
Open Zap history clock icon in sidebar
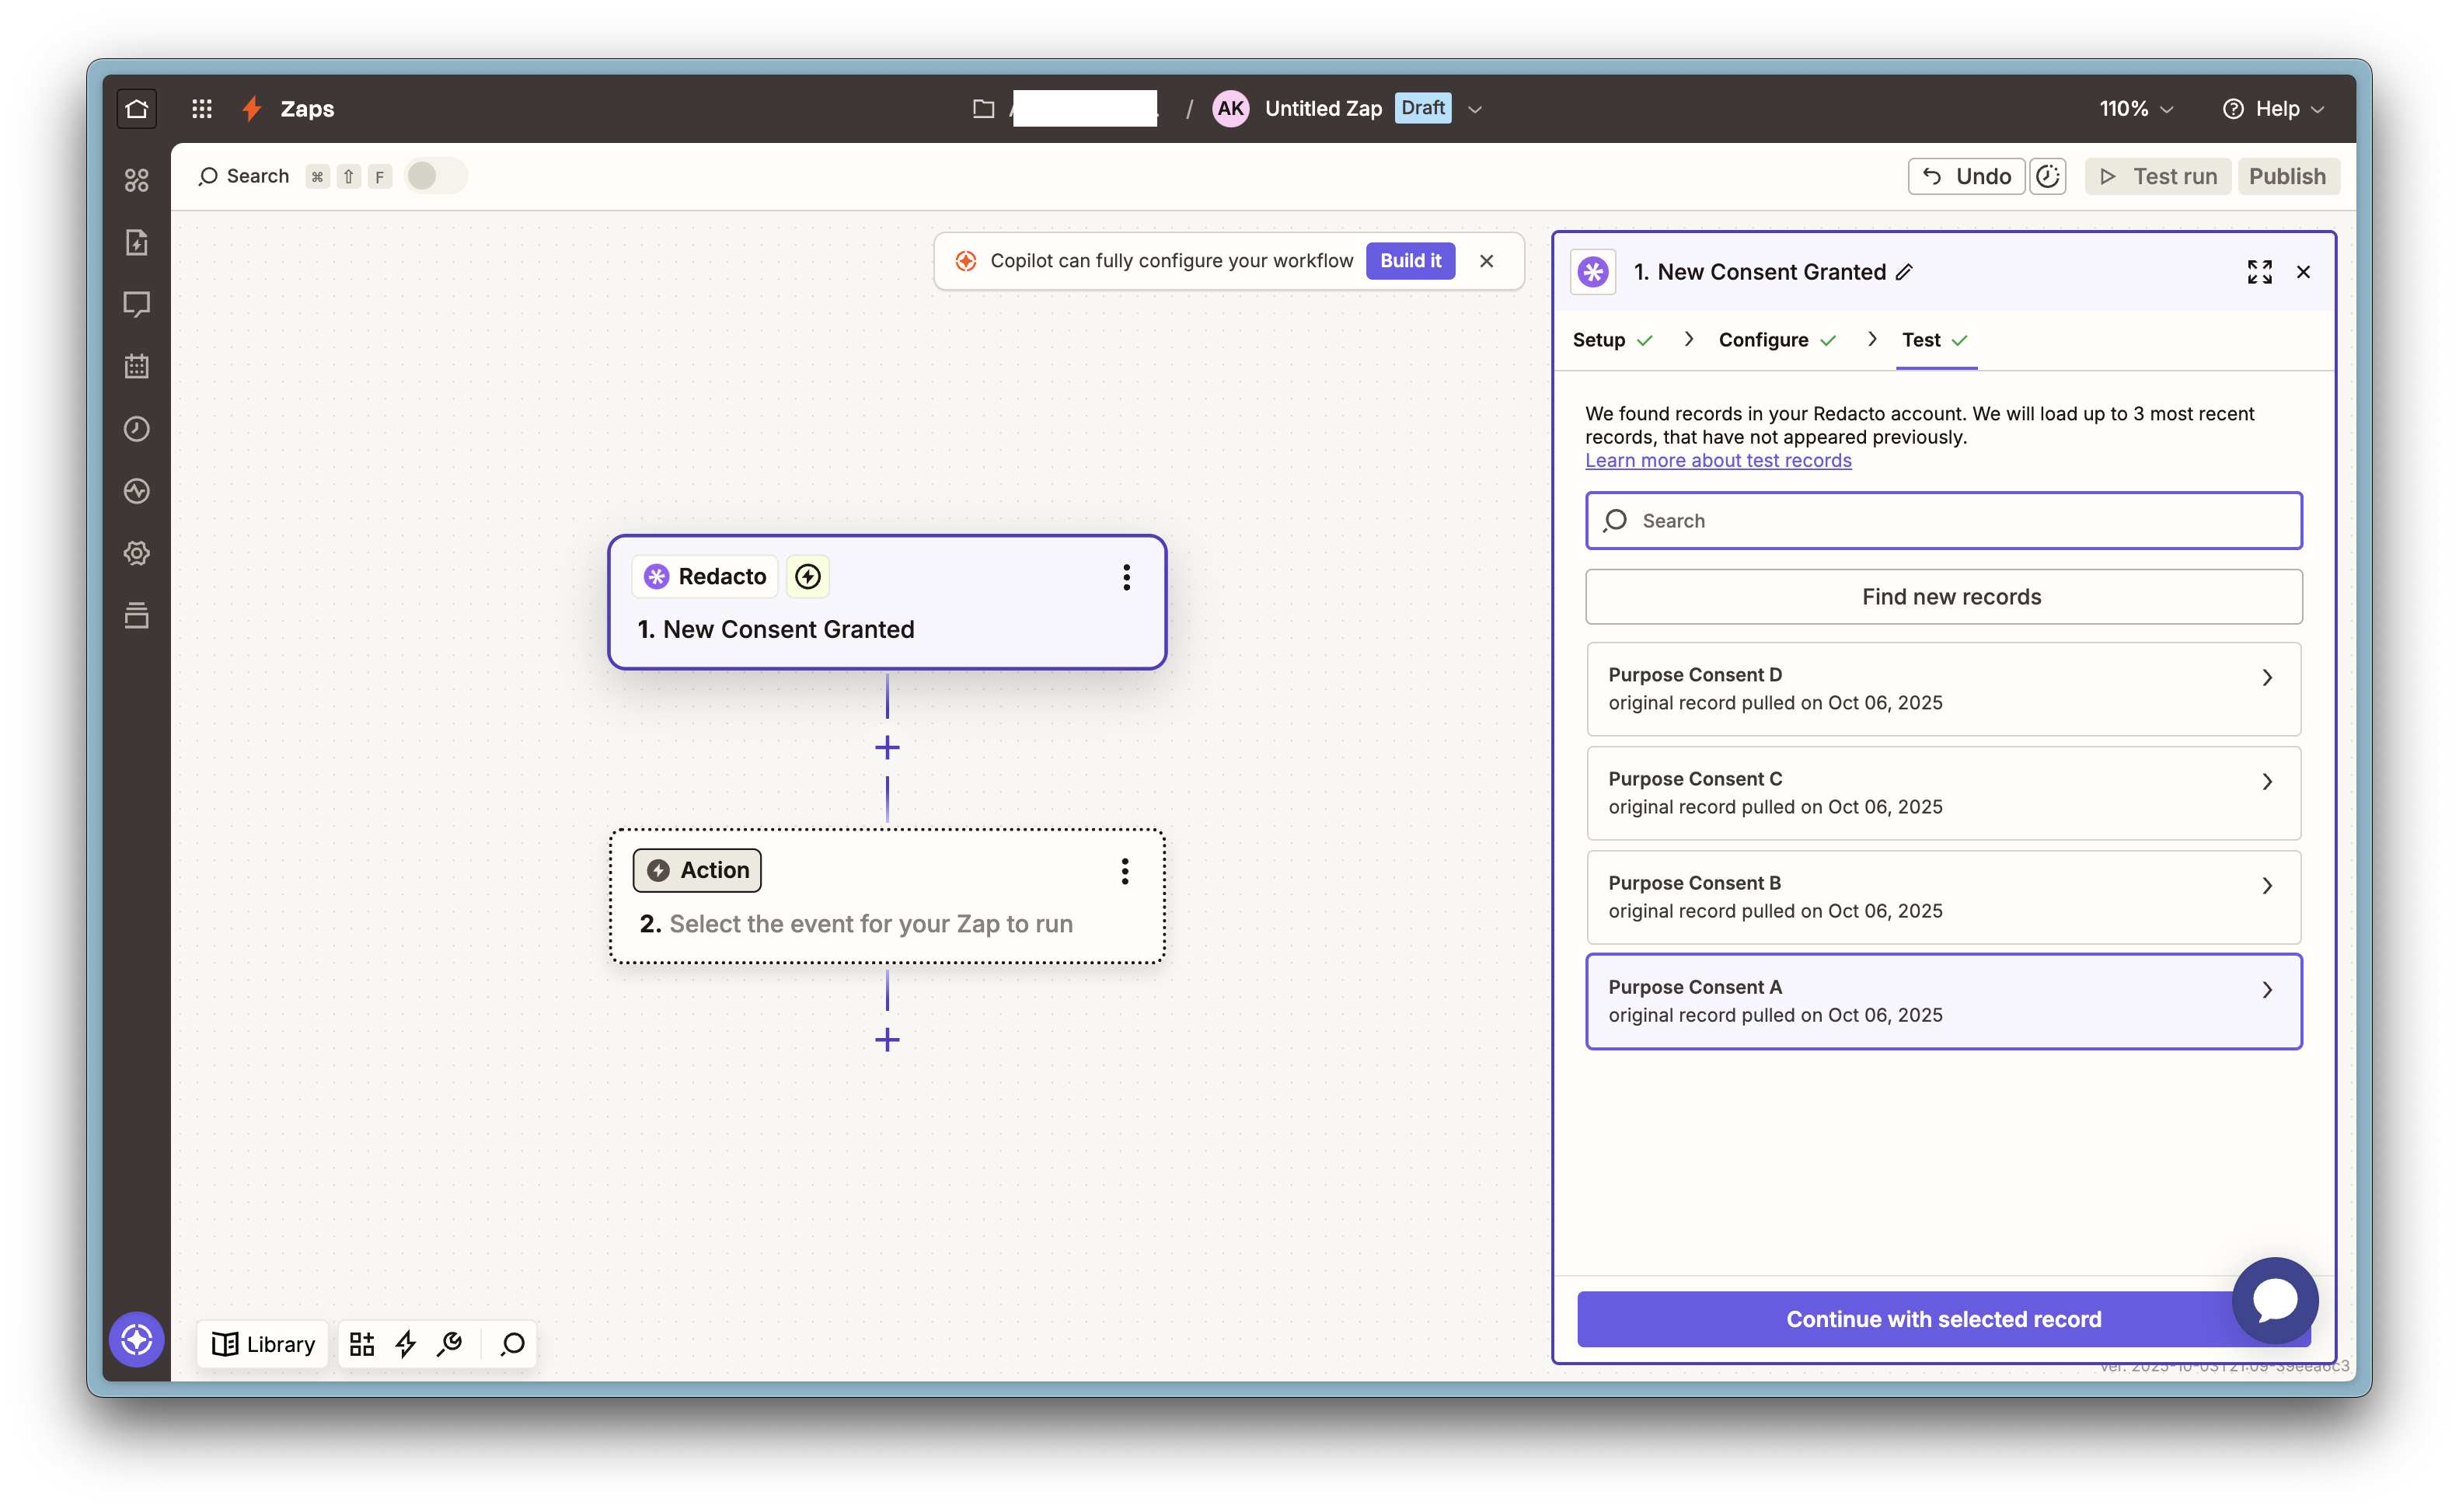pyautogui.click(x=137, y=429)
